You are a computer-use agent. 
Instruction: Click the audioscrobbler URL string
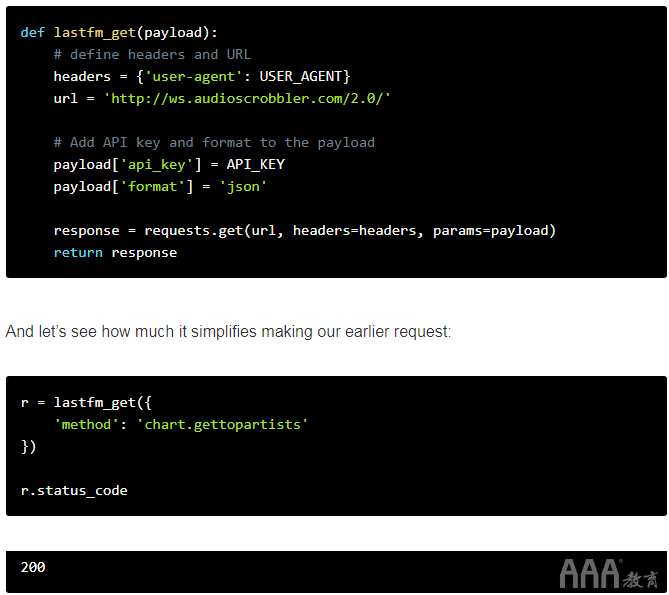coord(247,99)
